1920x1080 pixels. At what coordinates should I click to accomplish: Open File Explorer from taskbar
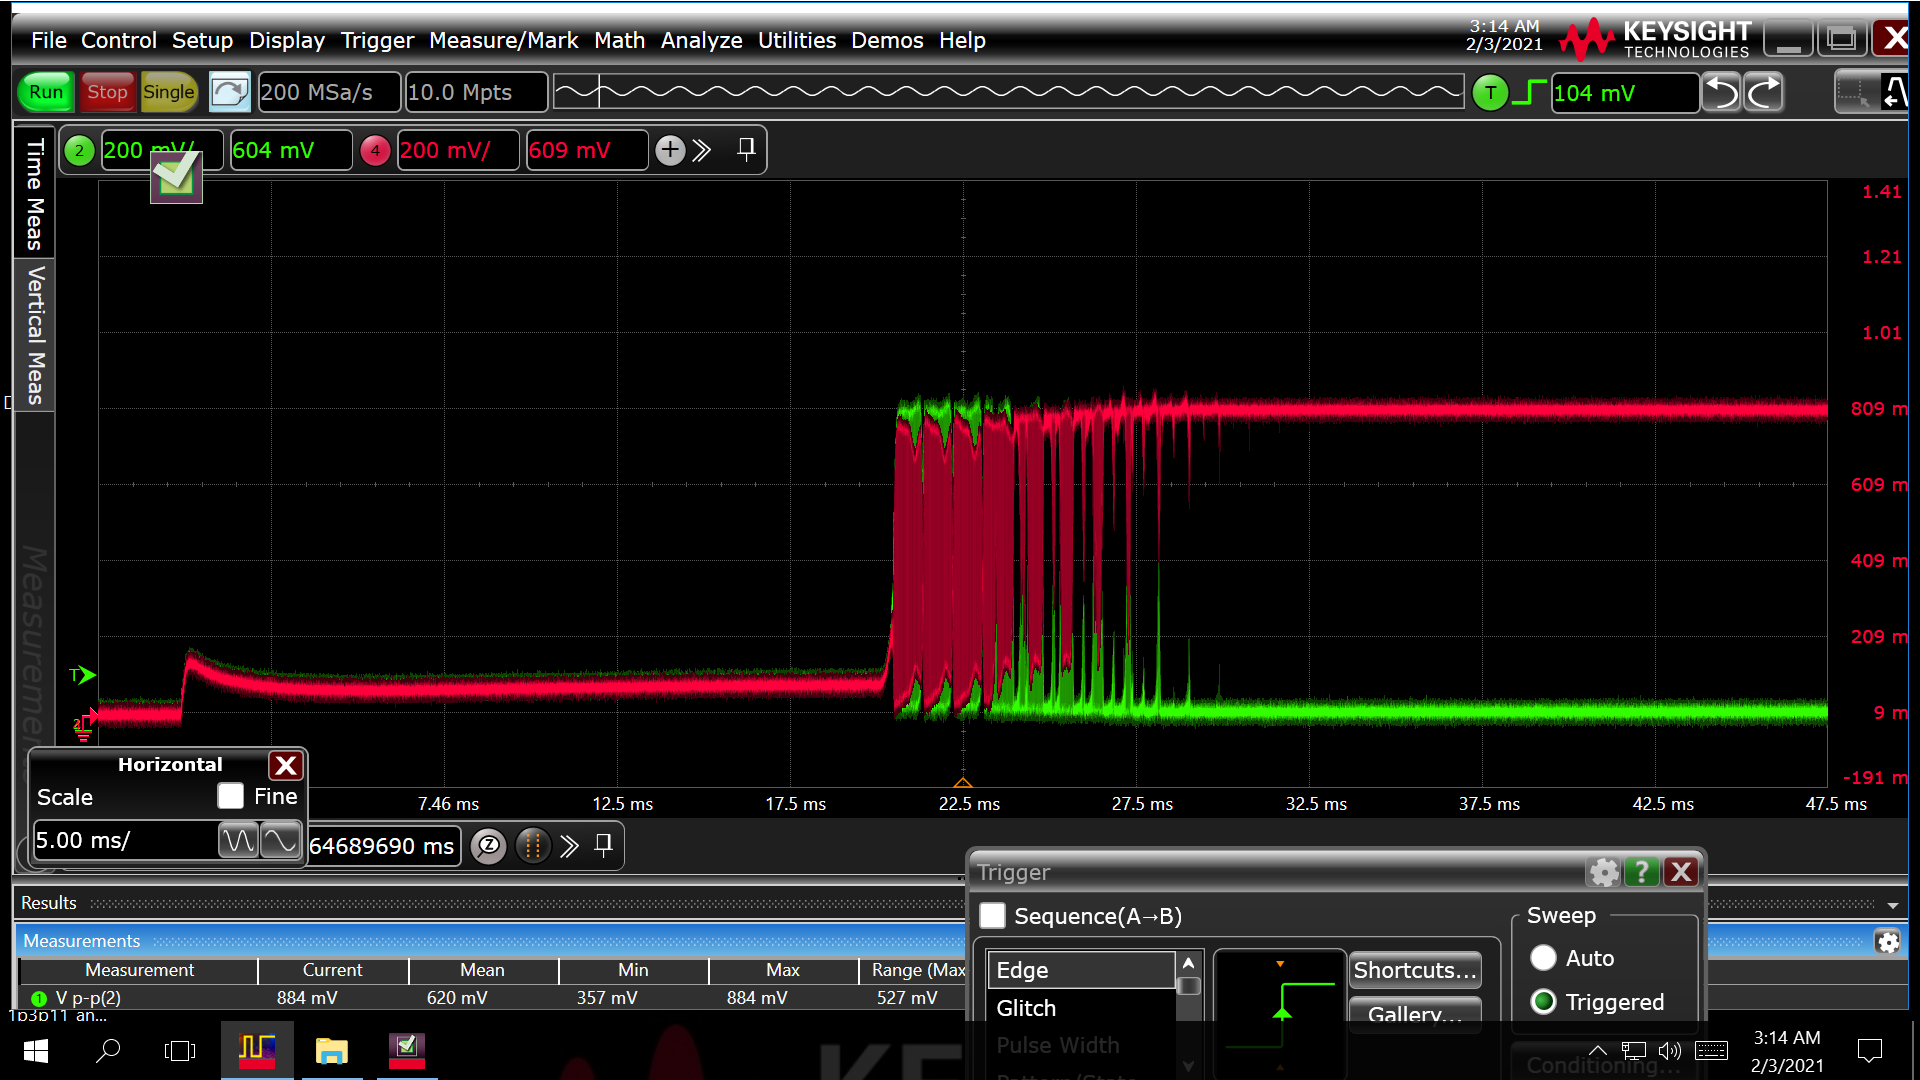pos(331,1051)
